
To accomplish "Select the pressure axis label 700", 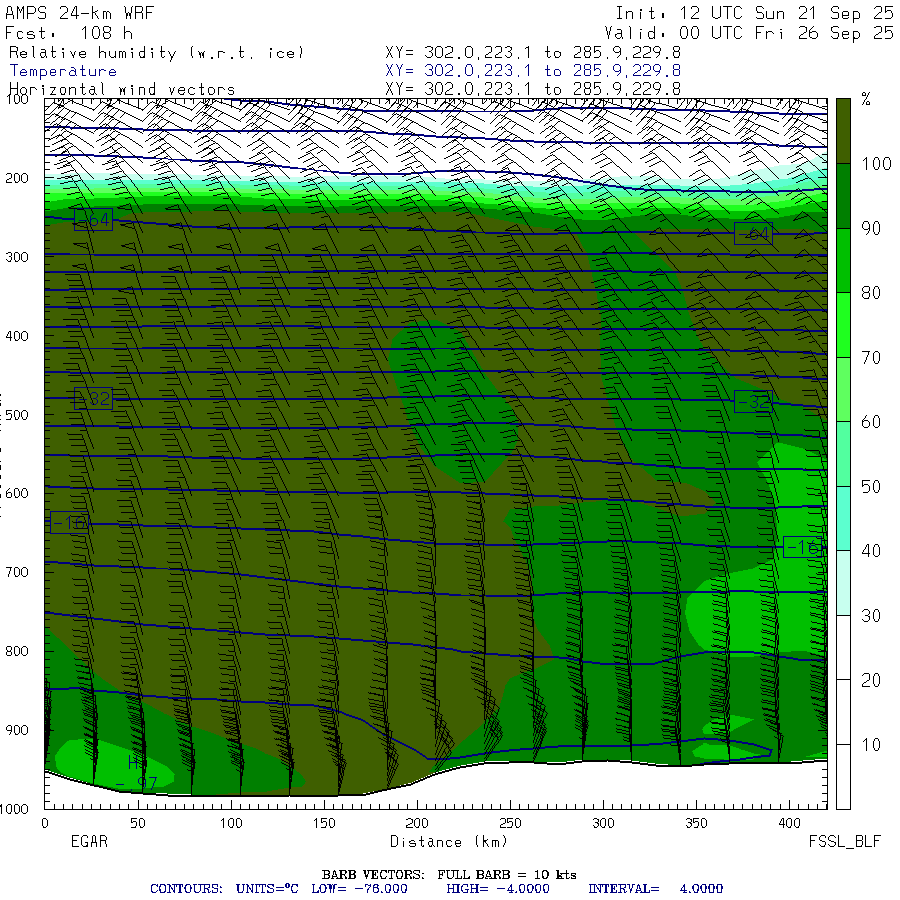I will (x=17, y=572).
